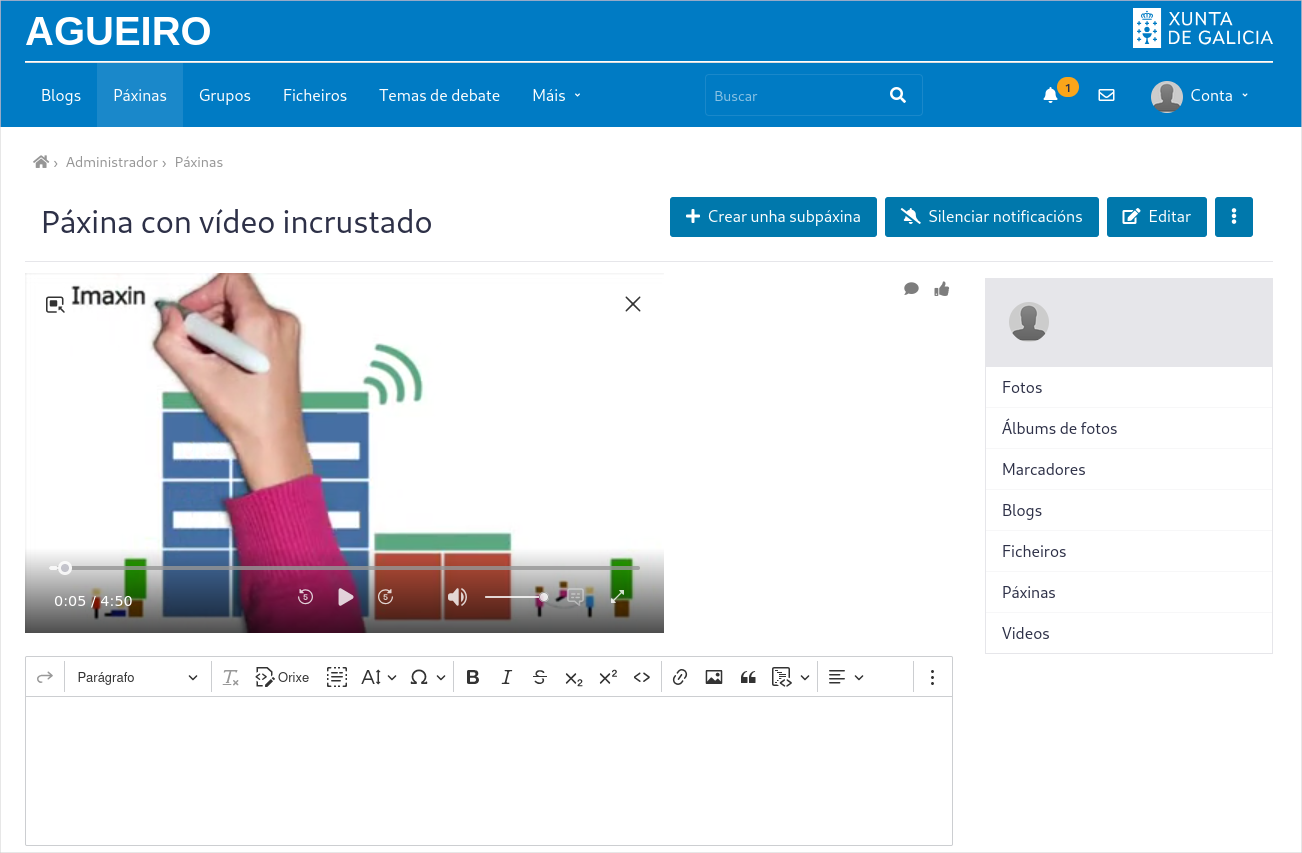Screen dimensions: 1302x853
Task: Go to the Blogs navigation tab
Action: pos(61,95)
